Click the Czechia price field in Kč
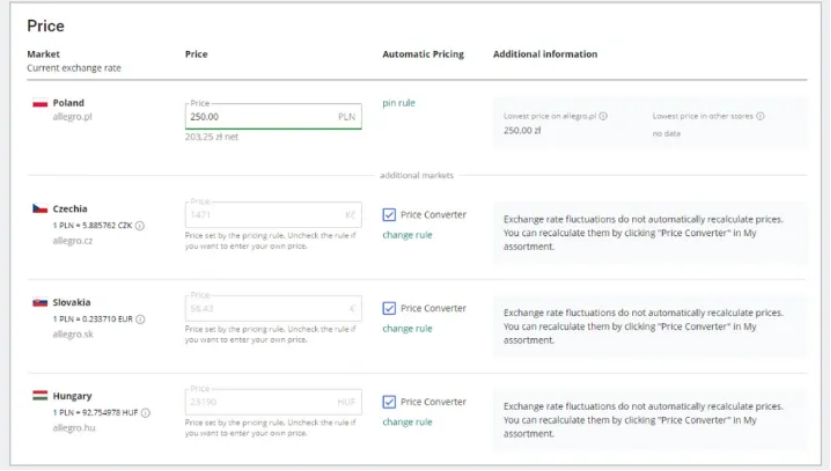 pyautogui.click(x=260, y=215)
